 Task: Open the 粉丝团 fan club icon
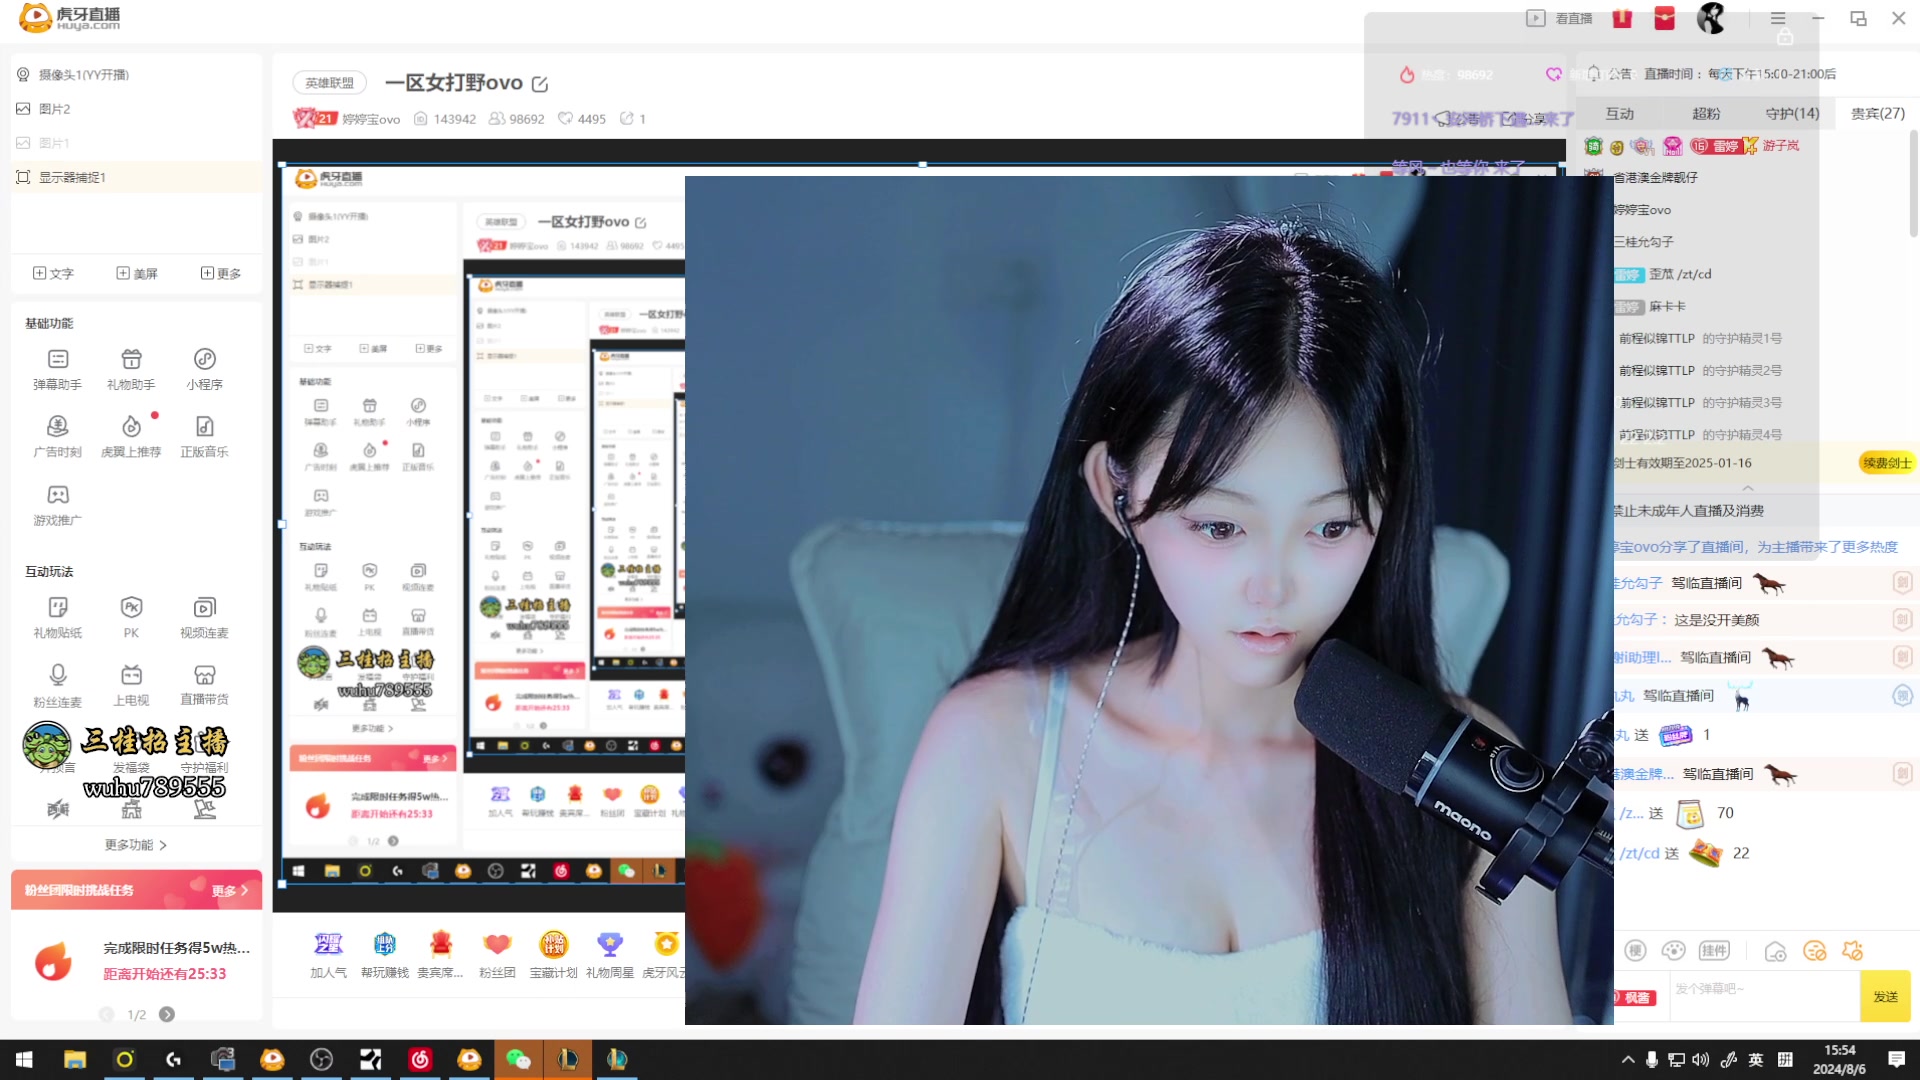[x=497, y=954]
